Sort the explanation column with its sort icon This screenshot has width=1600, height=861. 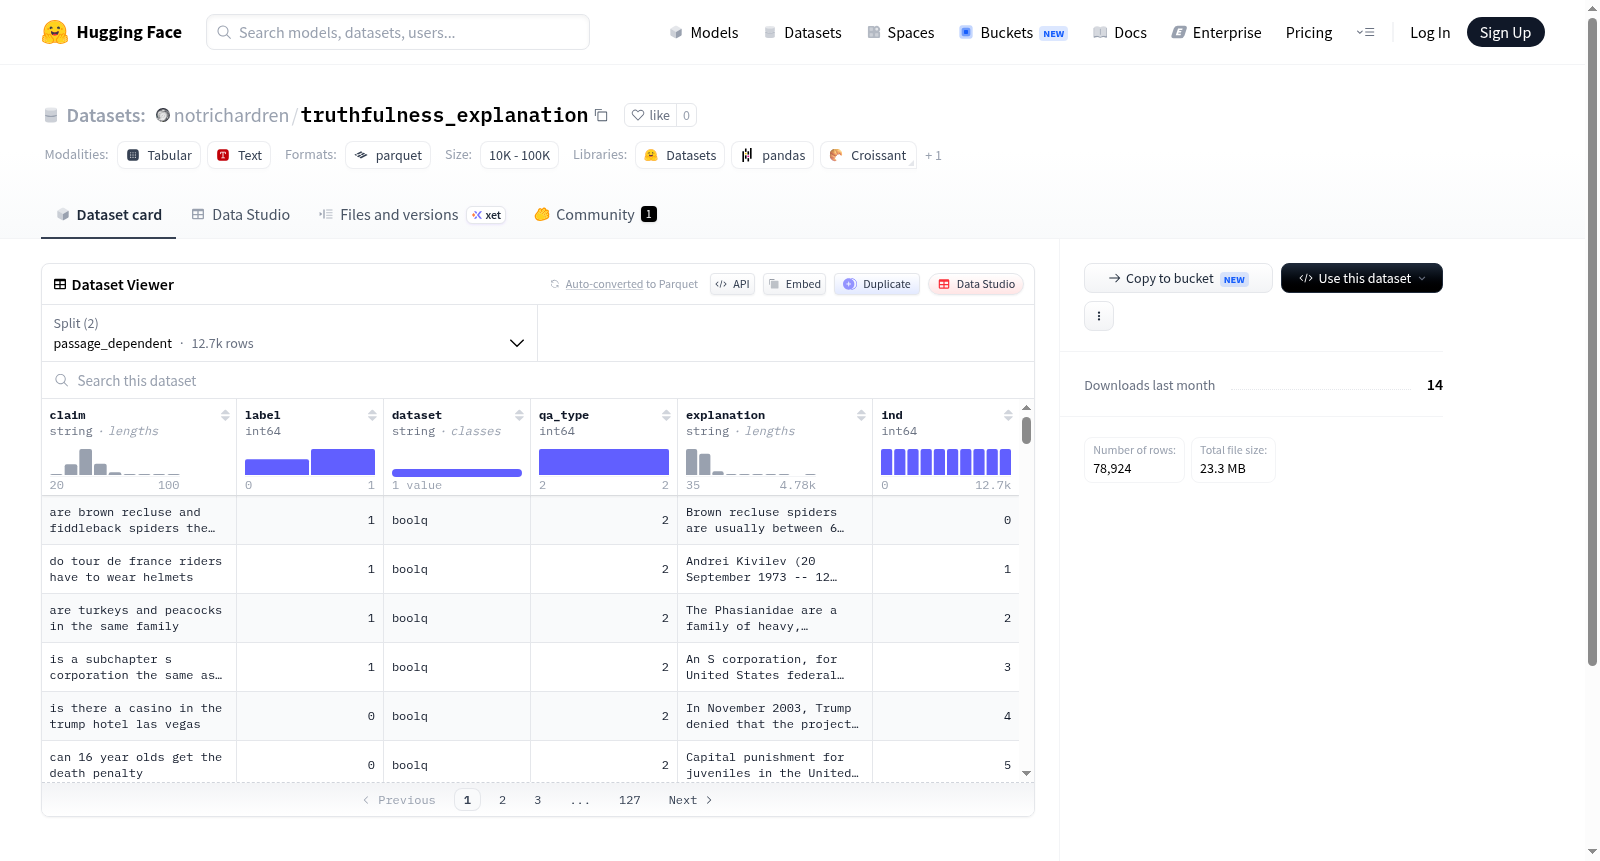tap(861, 415)
